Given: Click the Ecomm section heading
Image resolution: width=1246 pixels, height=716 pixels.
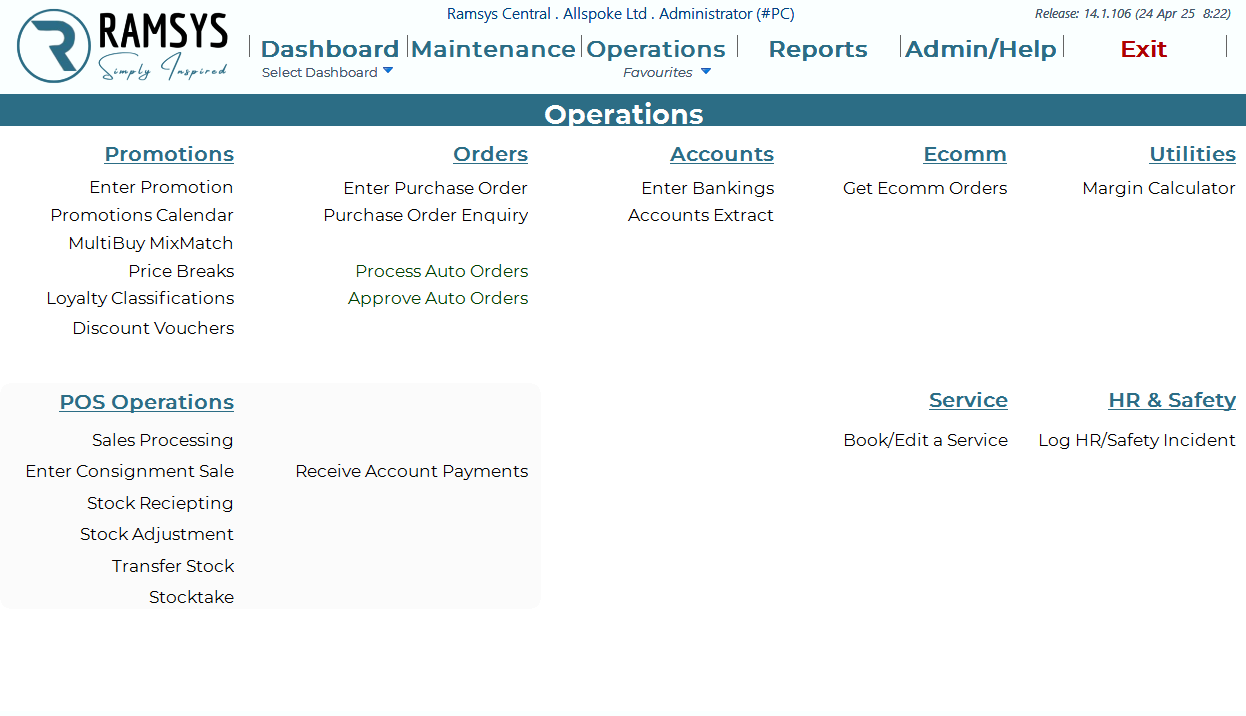Looking at the screenshot, I should click(x=965, y=154).
